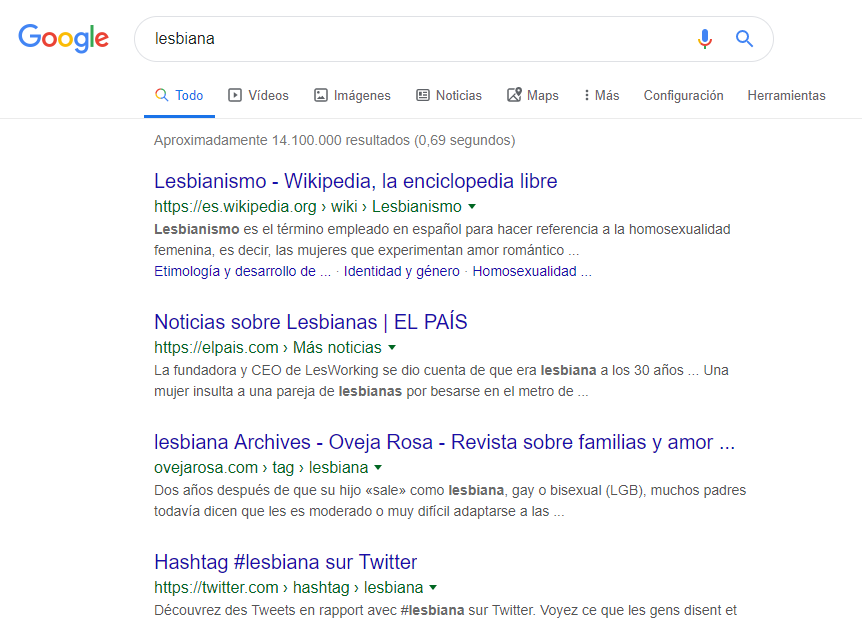Expand dropdown arrow next to Wikipedia URL
Screen dimensions: 862x618
pyautogui.click(x=472, y=207)
